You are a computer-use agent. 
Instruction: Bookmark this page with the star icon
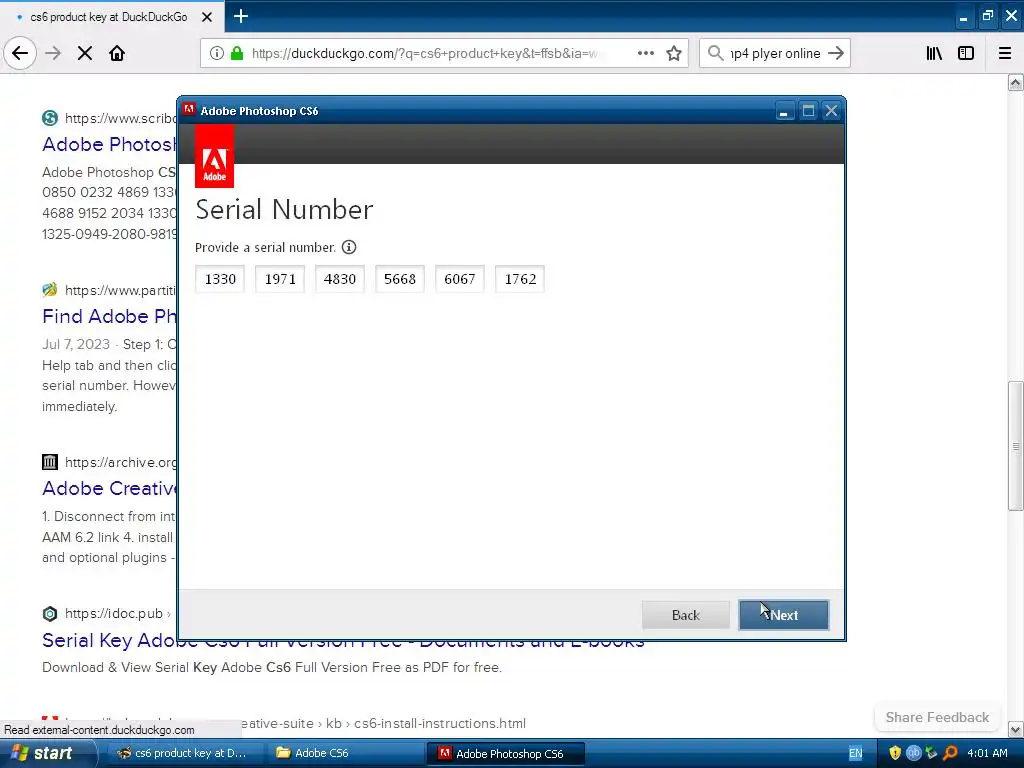[674, 53]
